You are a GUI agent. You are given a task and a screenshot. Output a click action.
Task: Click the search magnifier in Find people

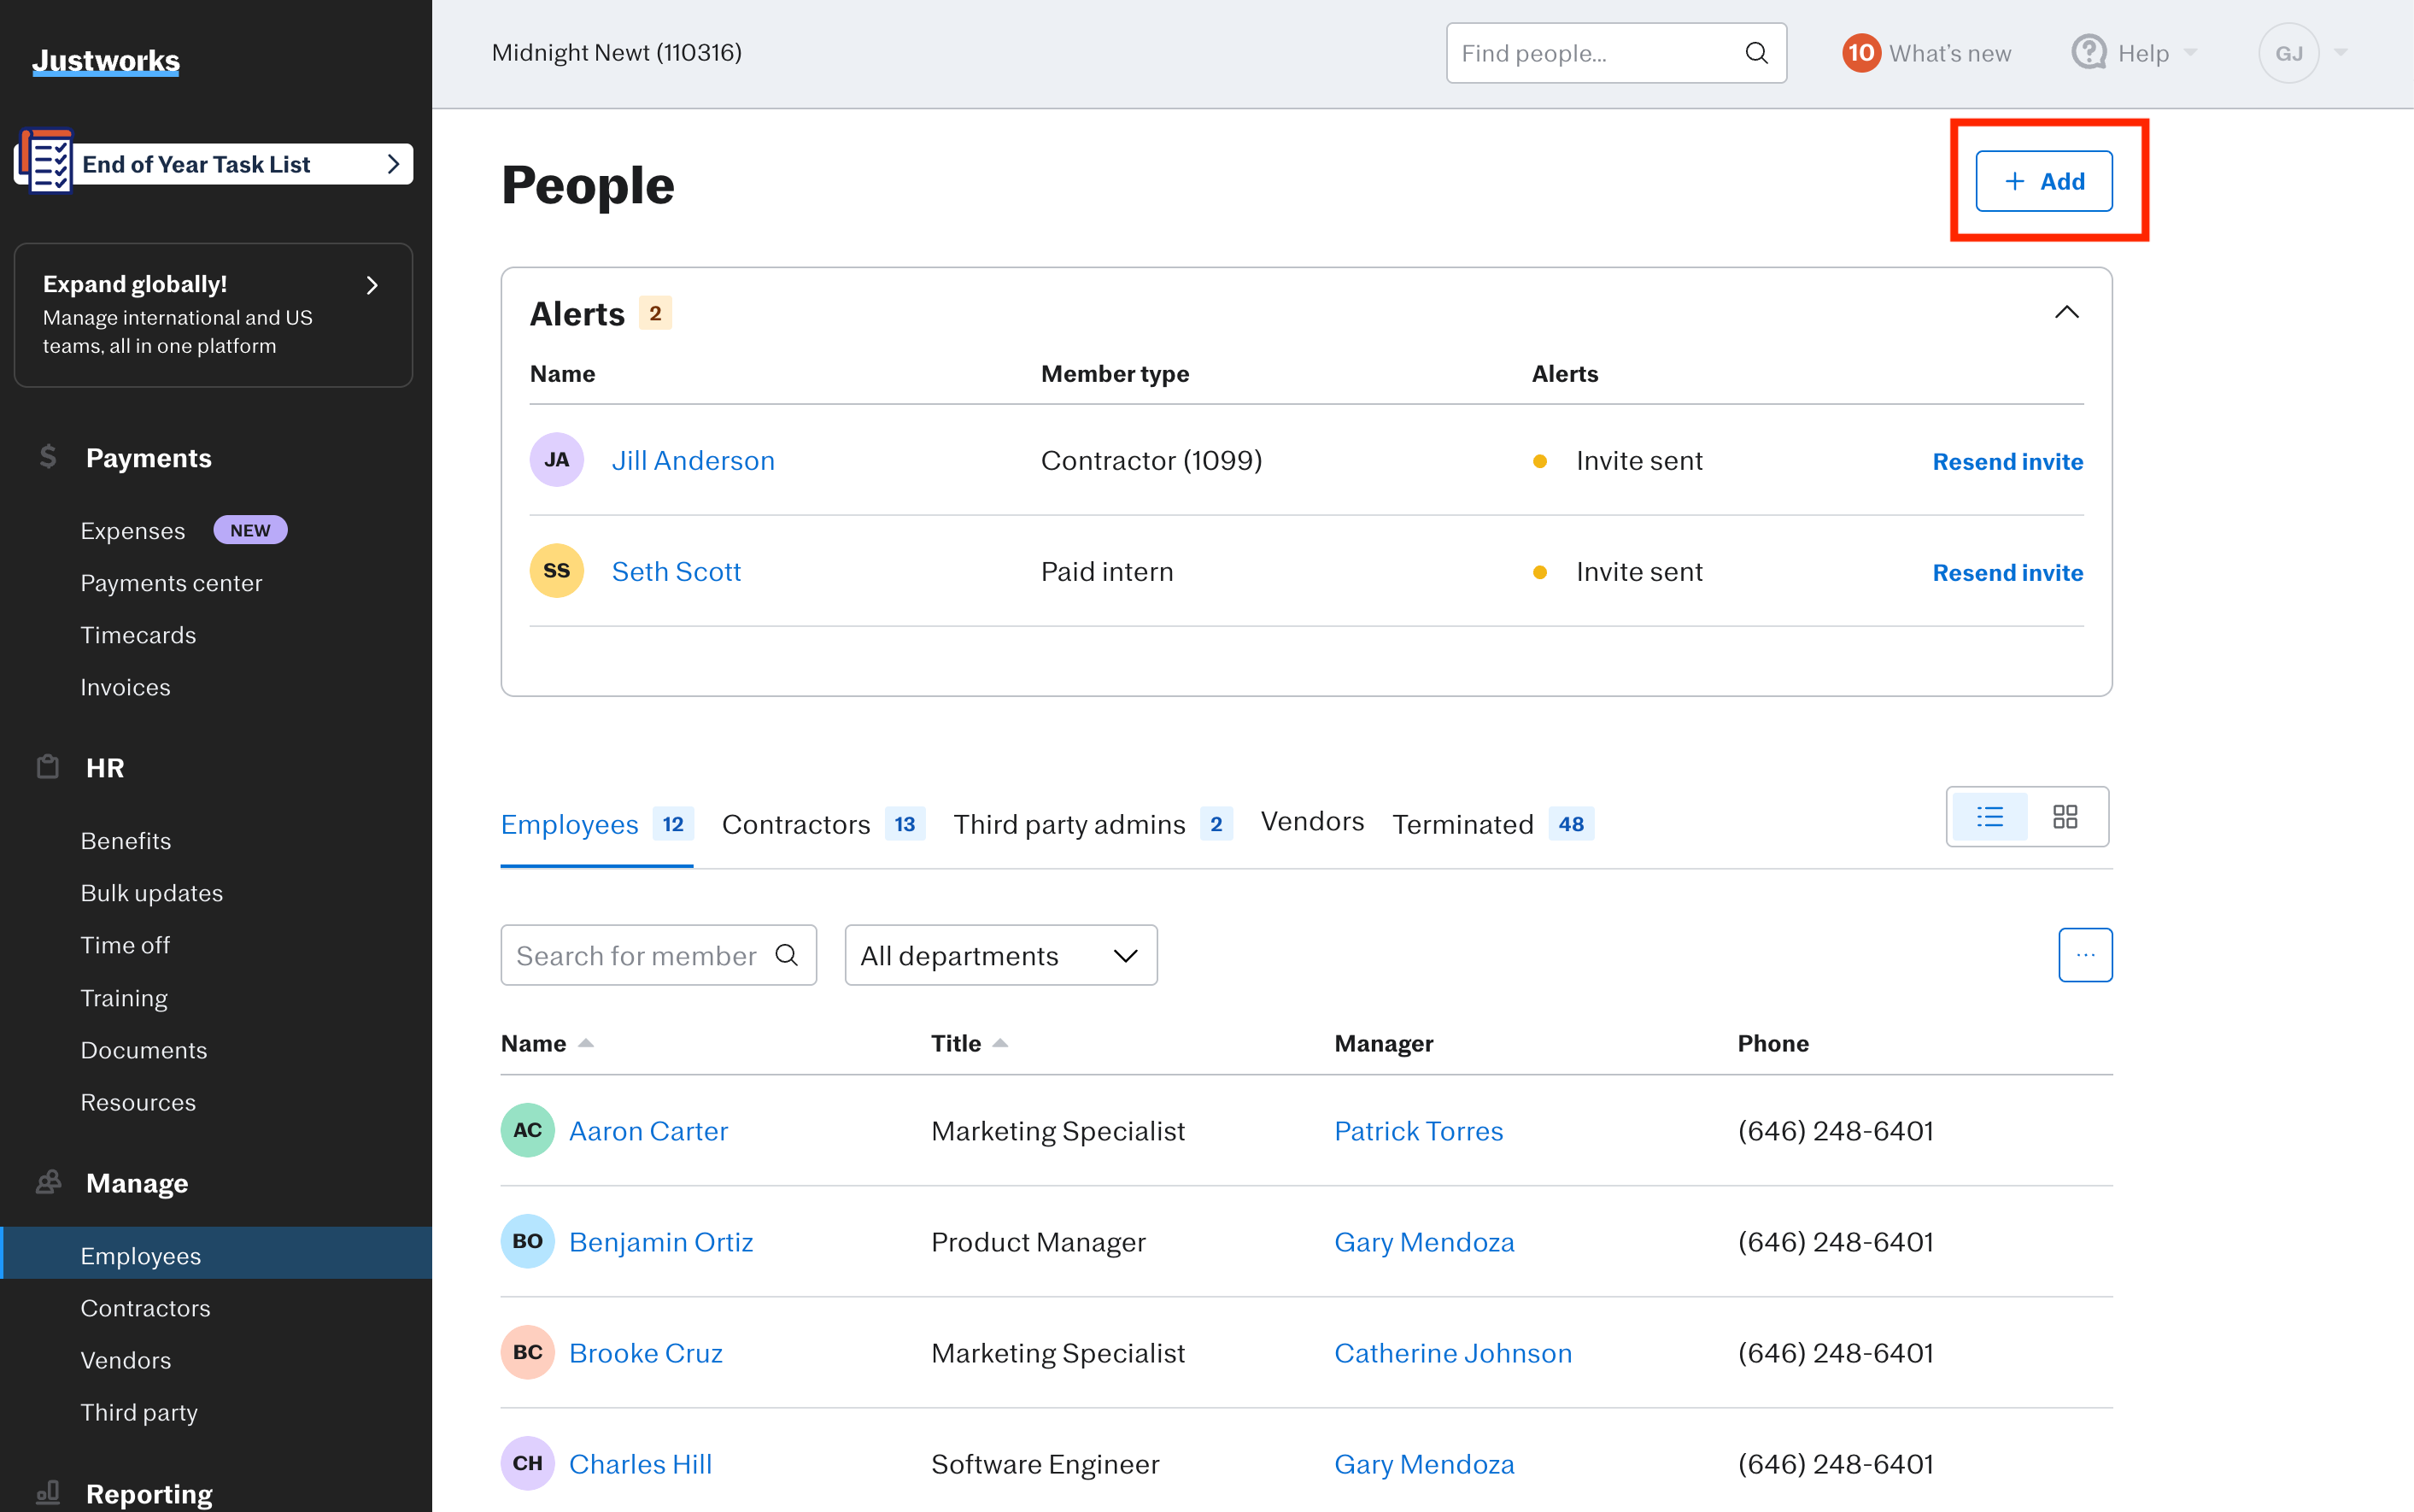pyautogui.click(x=1756, y=53)
